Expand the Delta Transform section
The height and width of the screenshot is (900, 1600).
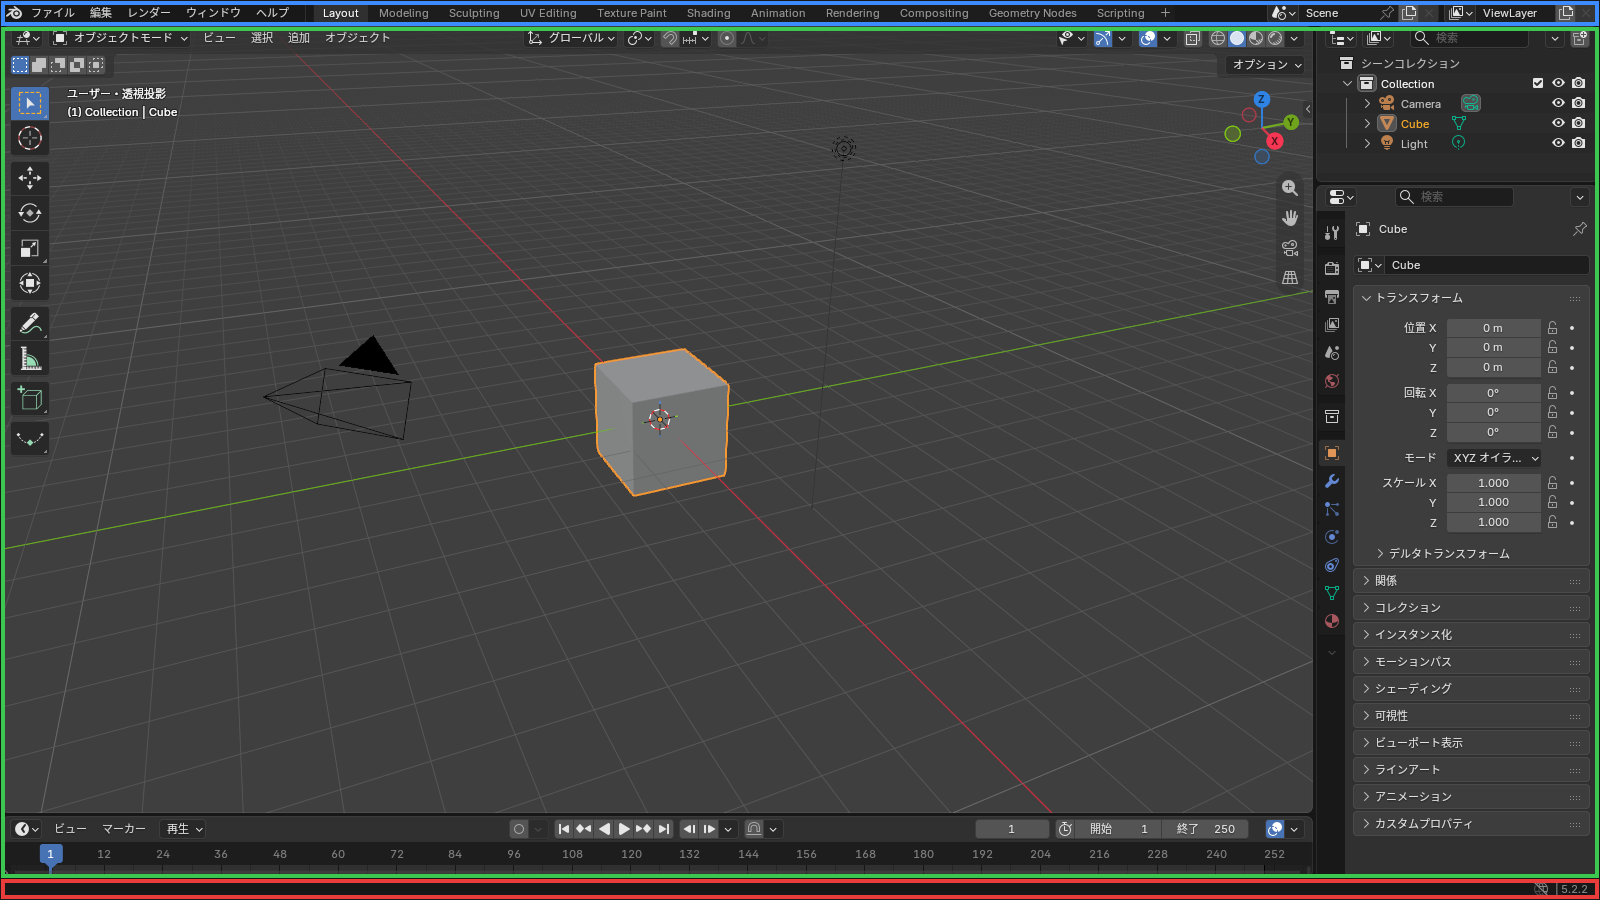[1448, 553]
